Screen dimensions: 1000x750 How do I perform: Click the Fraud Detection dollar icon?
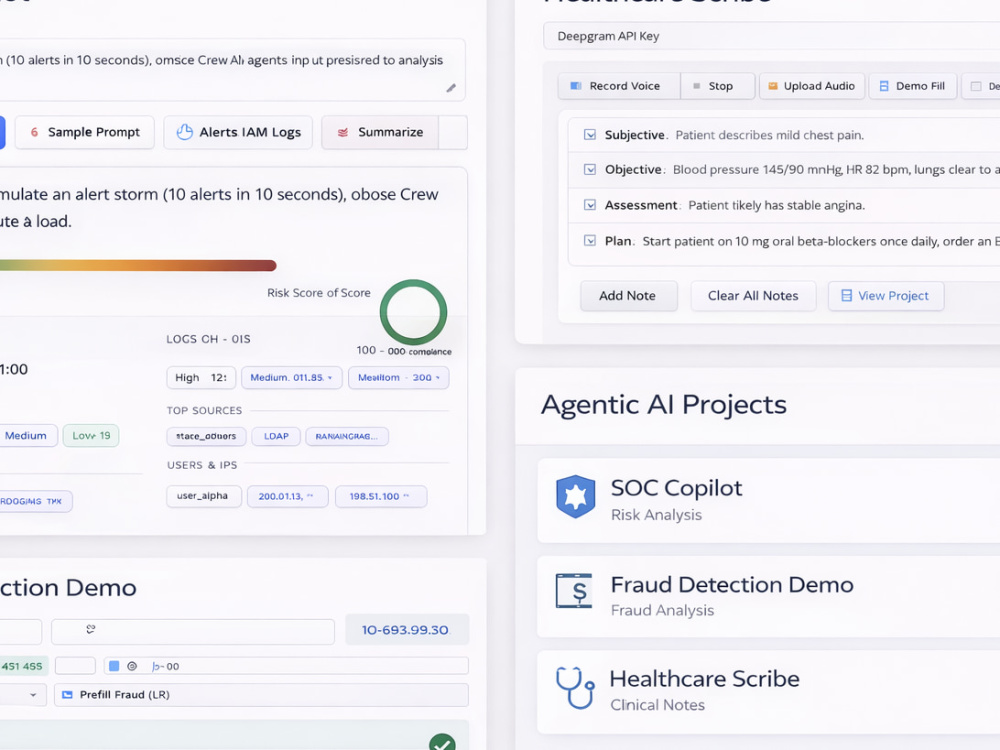[x=574, y=591]
